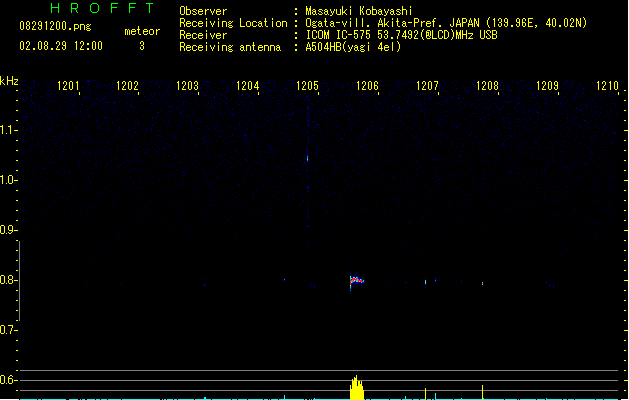Viewport: 629px width, 400px height.
Task: Click the thin yellow spike at 1207 in bottom graph
Action: click(425, 394)
